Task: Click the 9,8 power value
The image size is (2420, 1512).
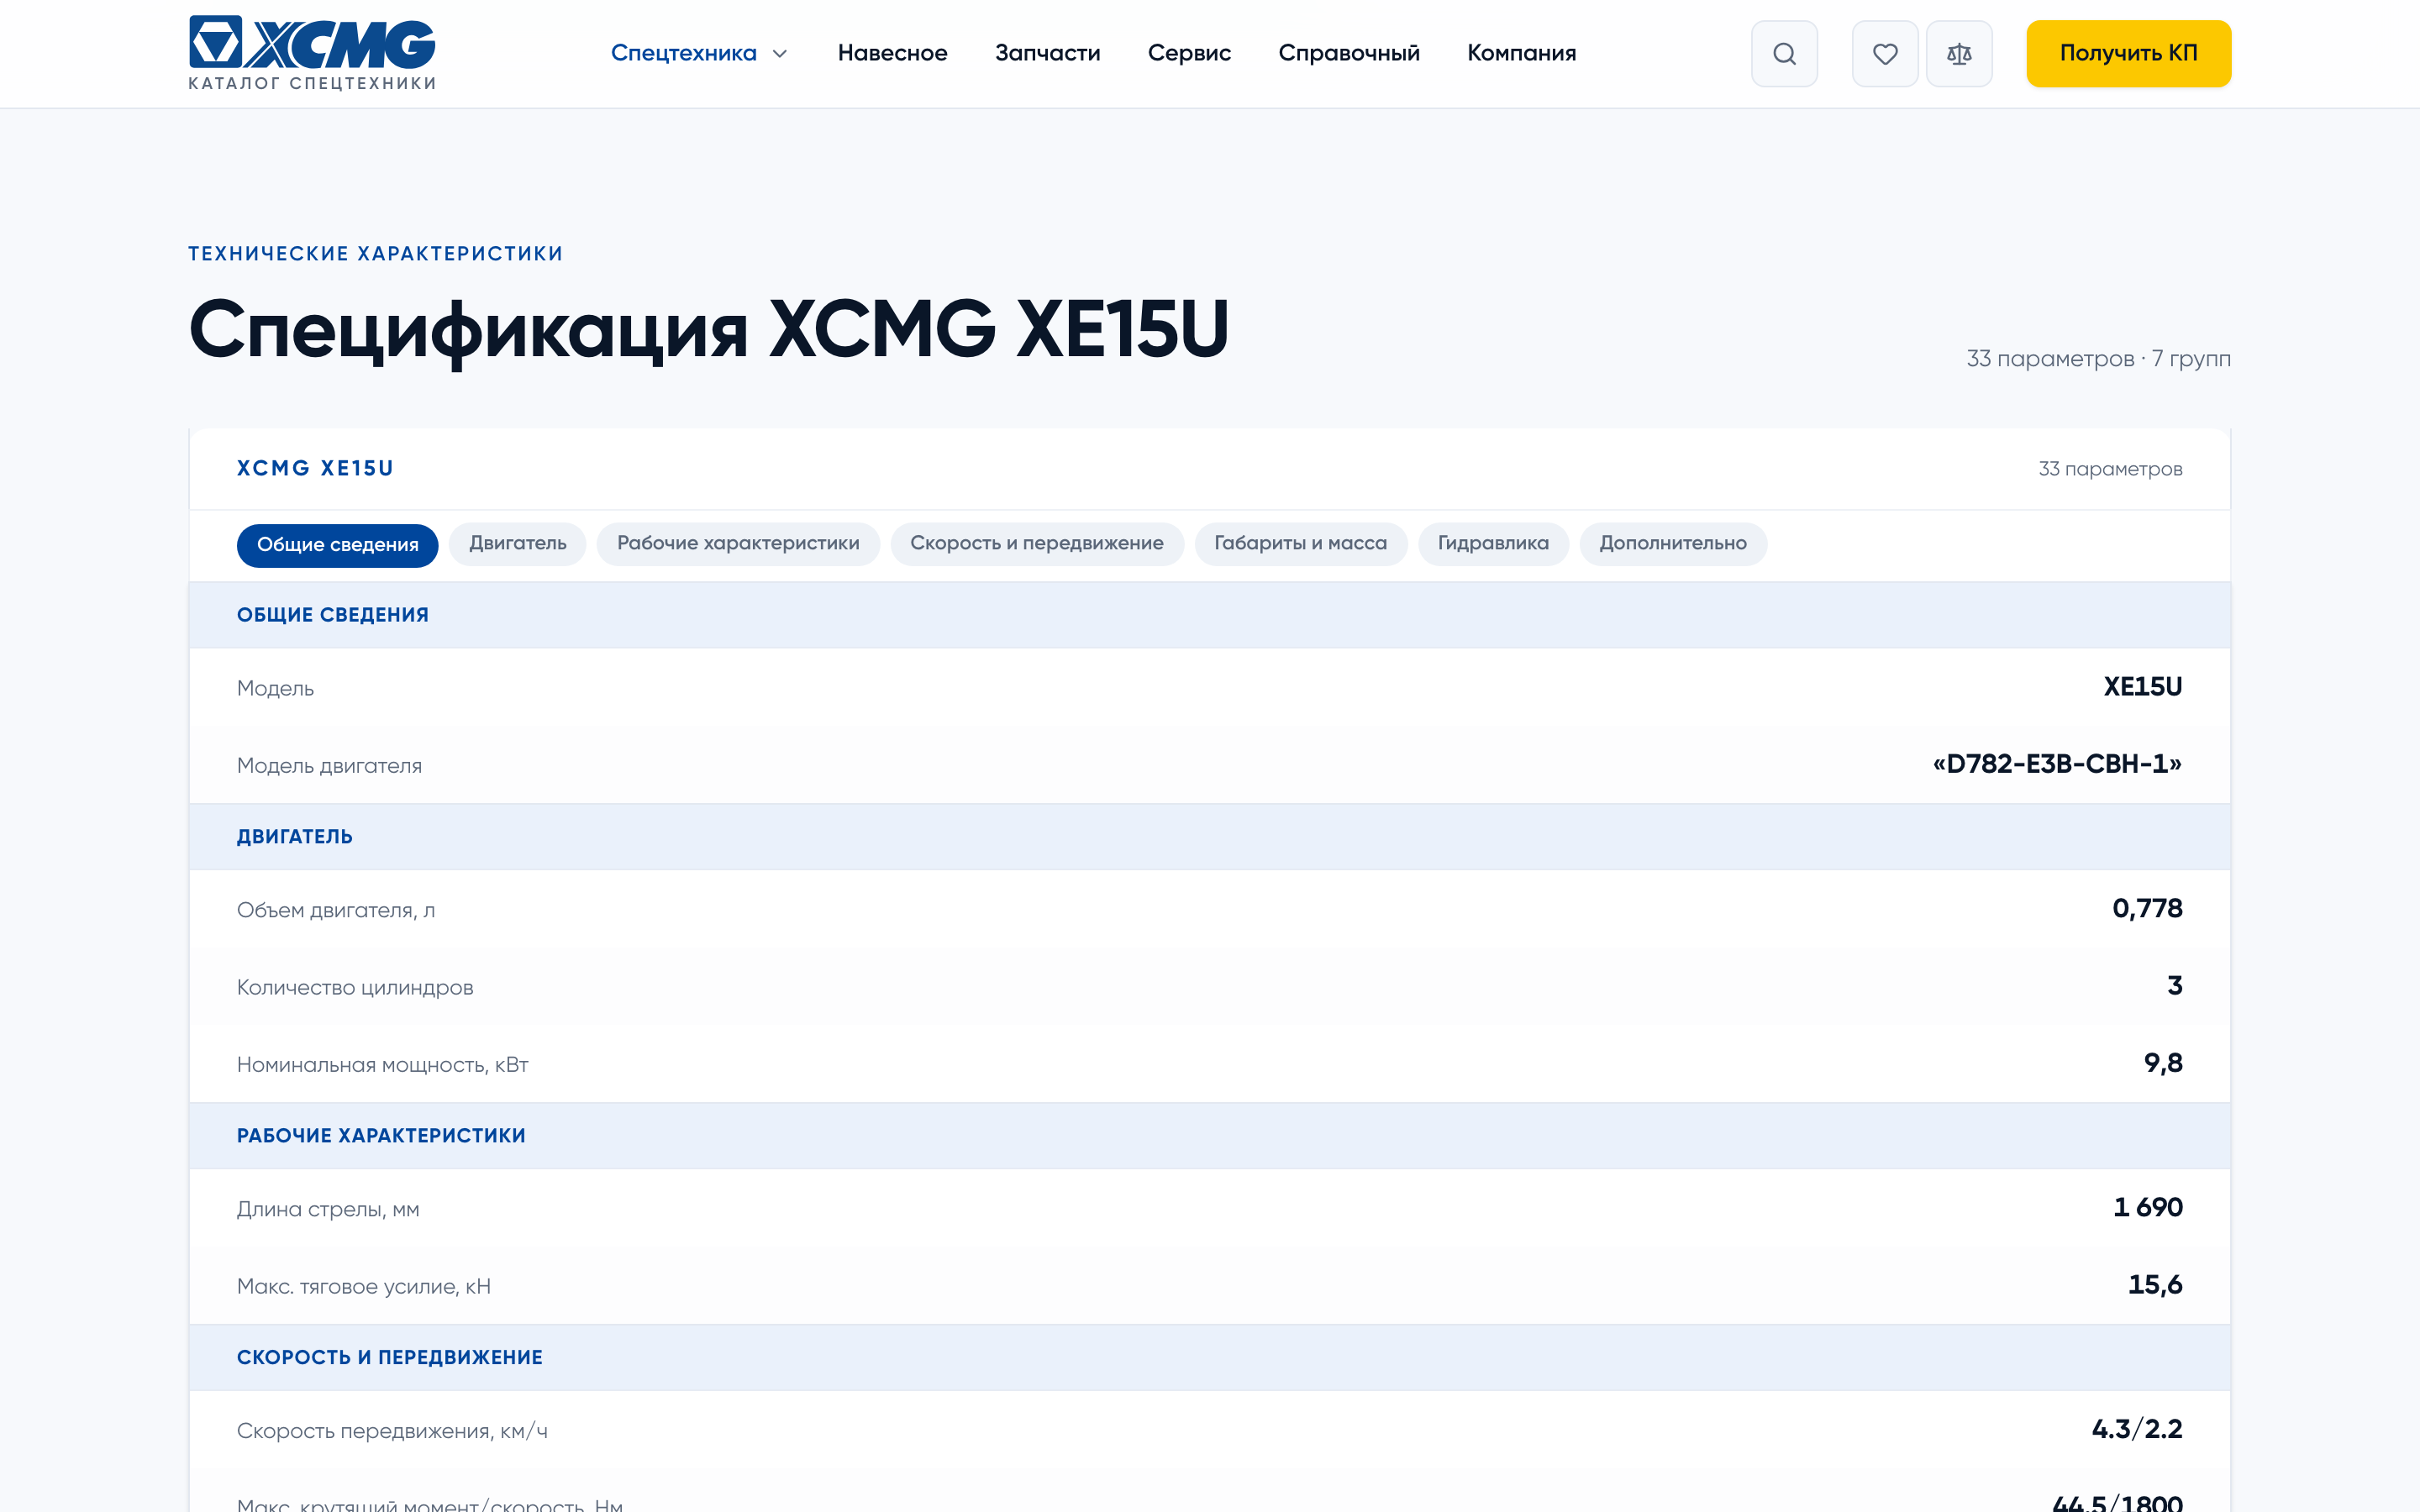Action: pos(2163,1064)
